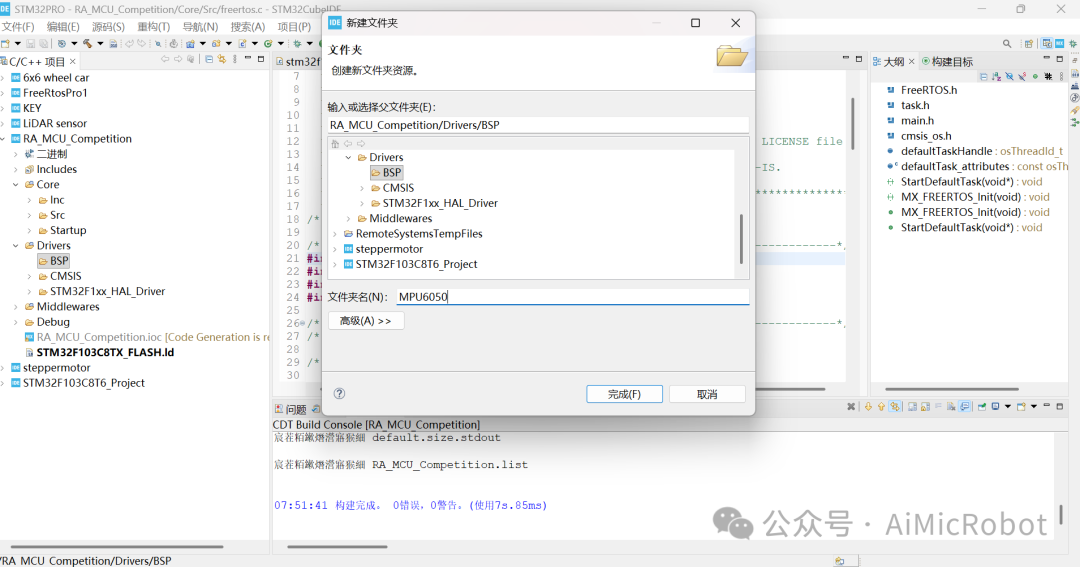Viewport: 1080px width, 567px height.
Task: Click the New file toolbar icon
Action: (5, 43)
